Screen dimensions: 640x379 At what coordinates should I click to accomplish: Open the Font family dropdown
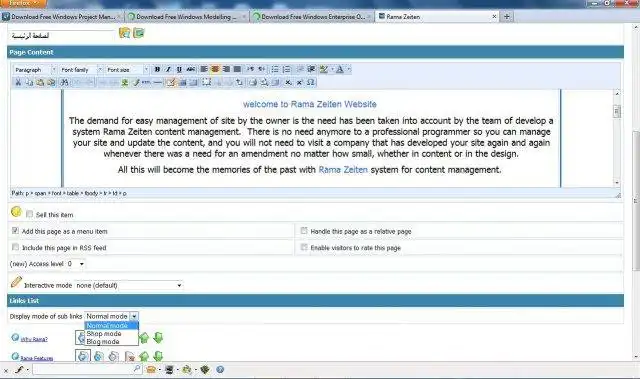pyautogui.click(x=81, y=70)
